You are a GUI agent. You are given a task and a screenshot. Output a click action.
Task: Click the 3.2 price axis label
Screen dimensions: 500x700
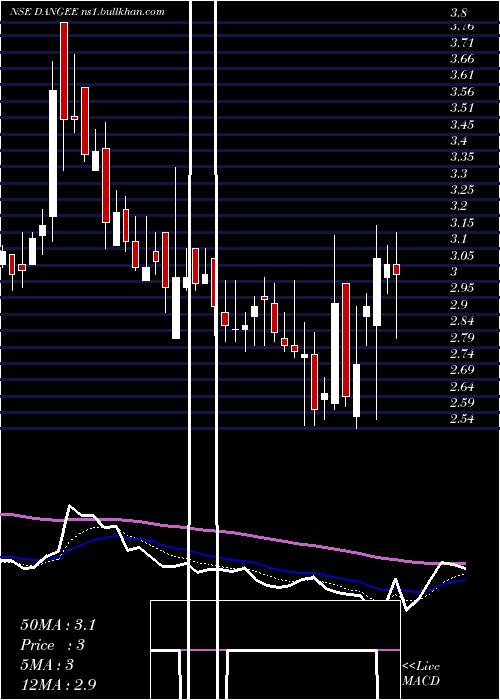coord(458,206)
